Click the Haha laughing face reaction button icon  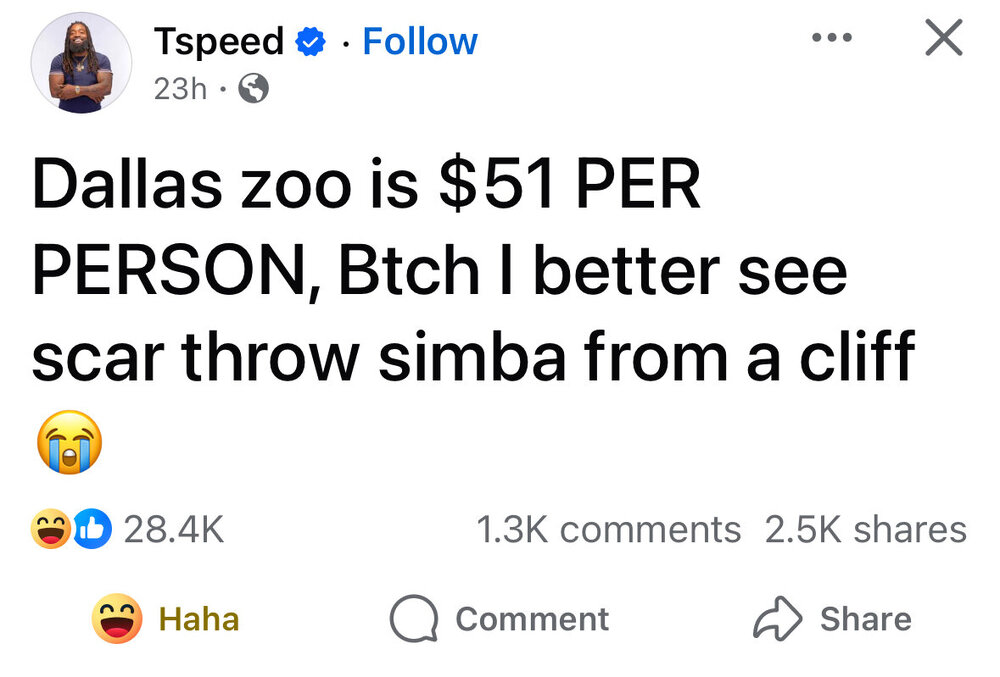click(117, 619)
